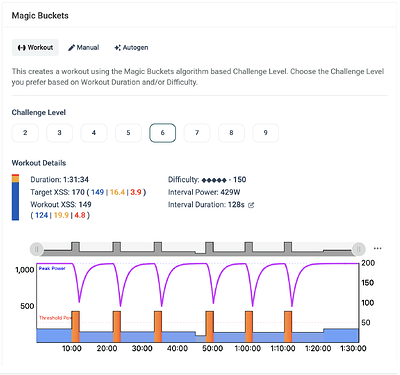Click the Threshold Power chart label
The image size is (400, 375).
tap(55, 318)
